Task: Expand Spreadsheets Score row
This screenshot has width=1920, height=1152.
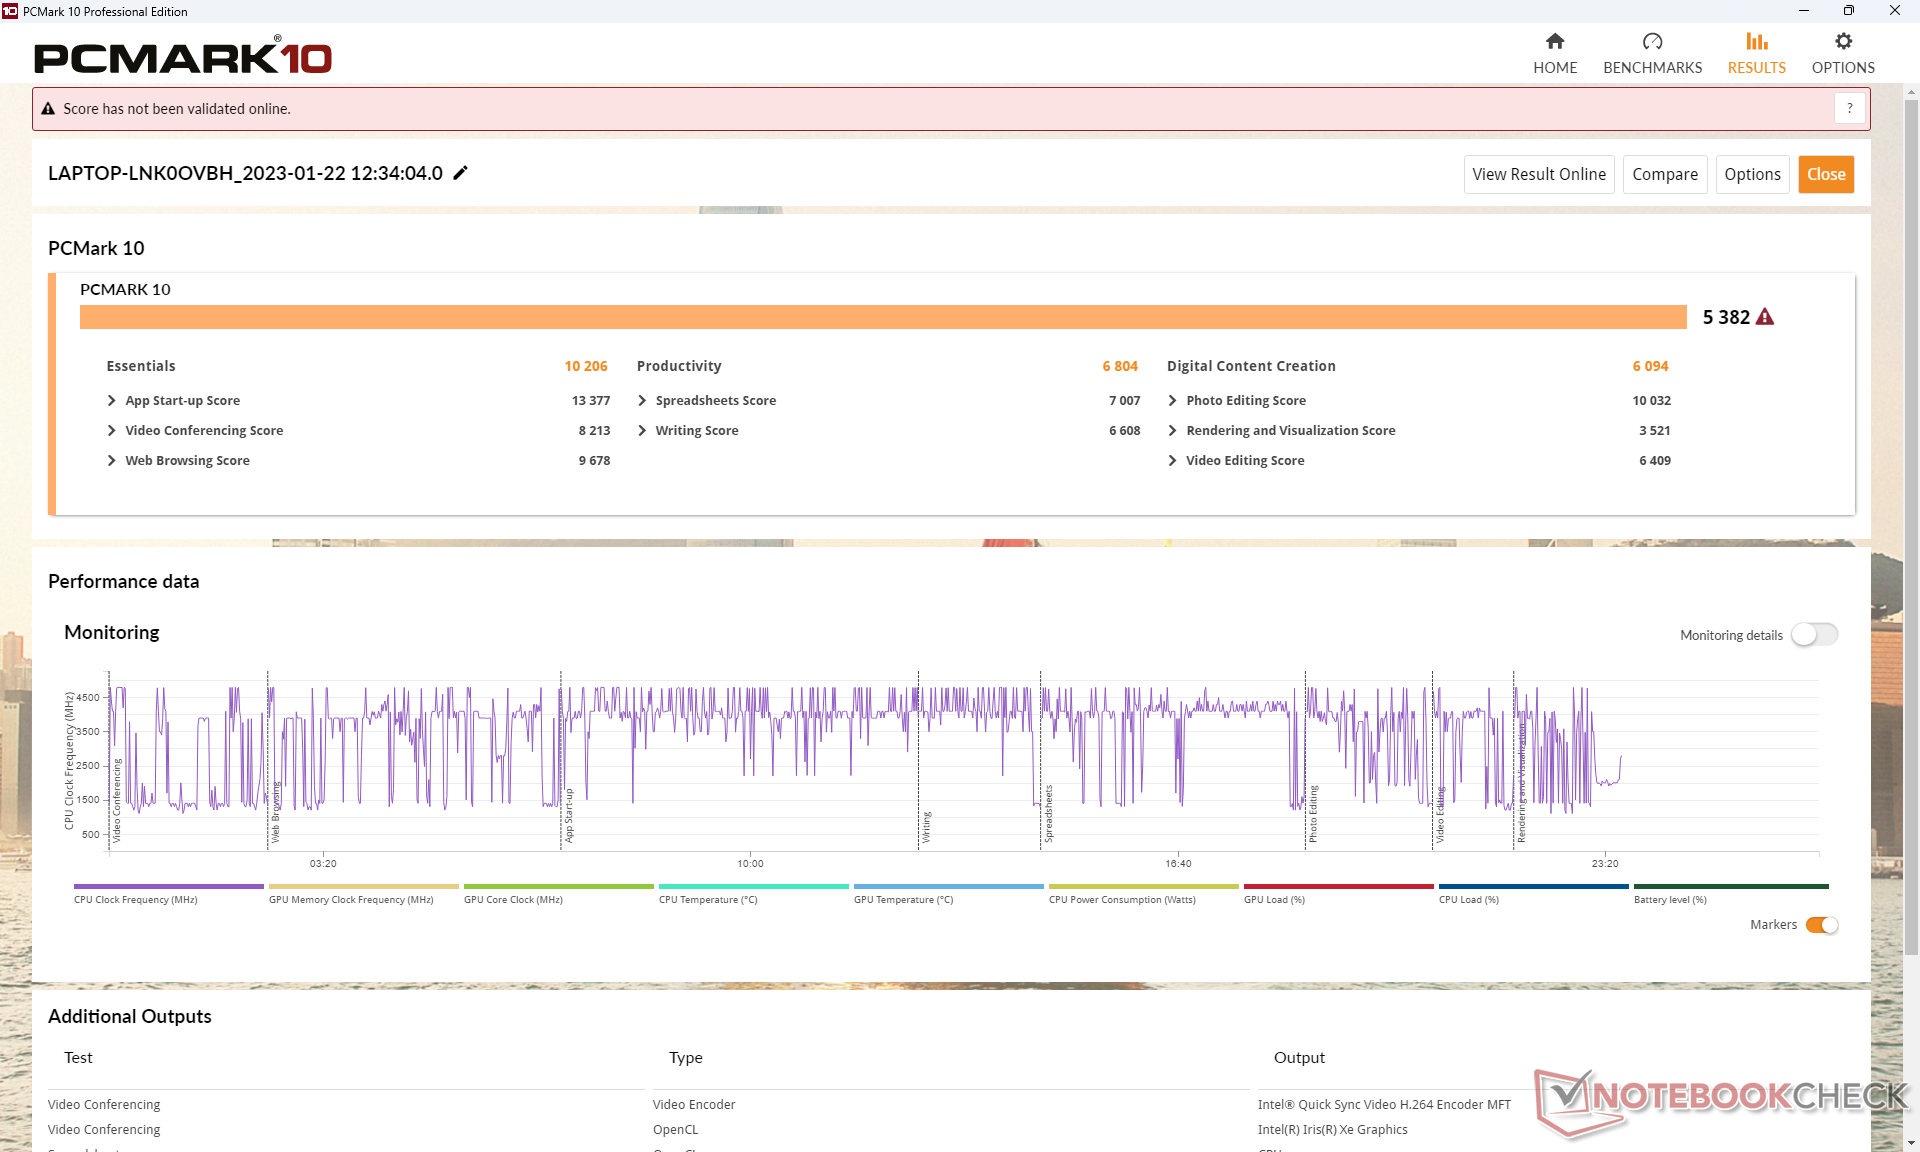Action: tap(642, 401)
